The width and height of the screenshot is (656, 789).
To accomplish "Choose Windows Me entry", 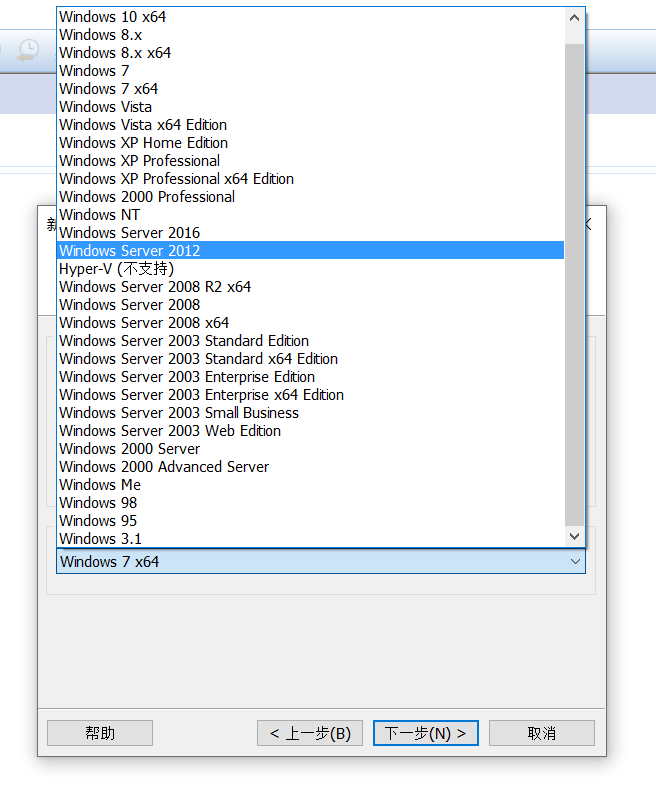I will click(x=310, y=485).
